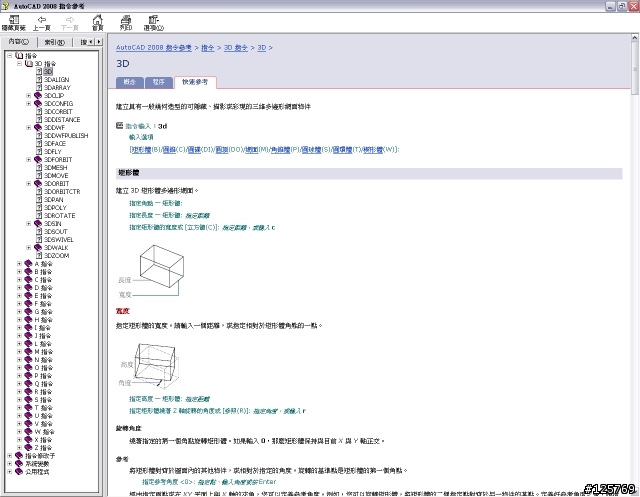Expand the 3DDWF tree node
The width and height of the screenshot is (640, 497).
point(29,127)
